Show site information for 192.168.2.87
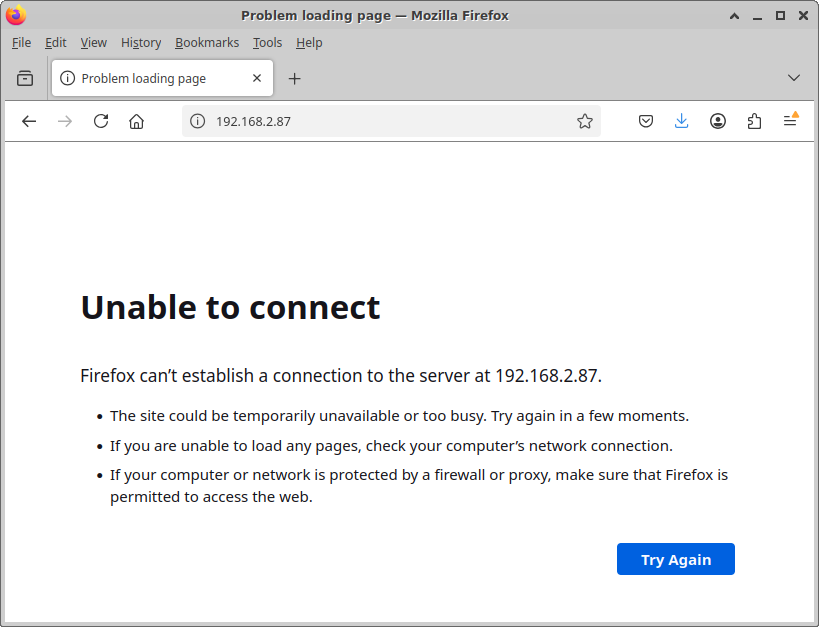This screenshot has width=819, height=627. click(198, 121)
